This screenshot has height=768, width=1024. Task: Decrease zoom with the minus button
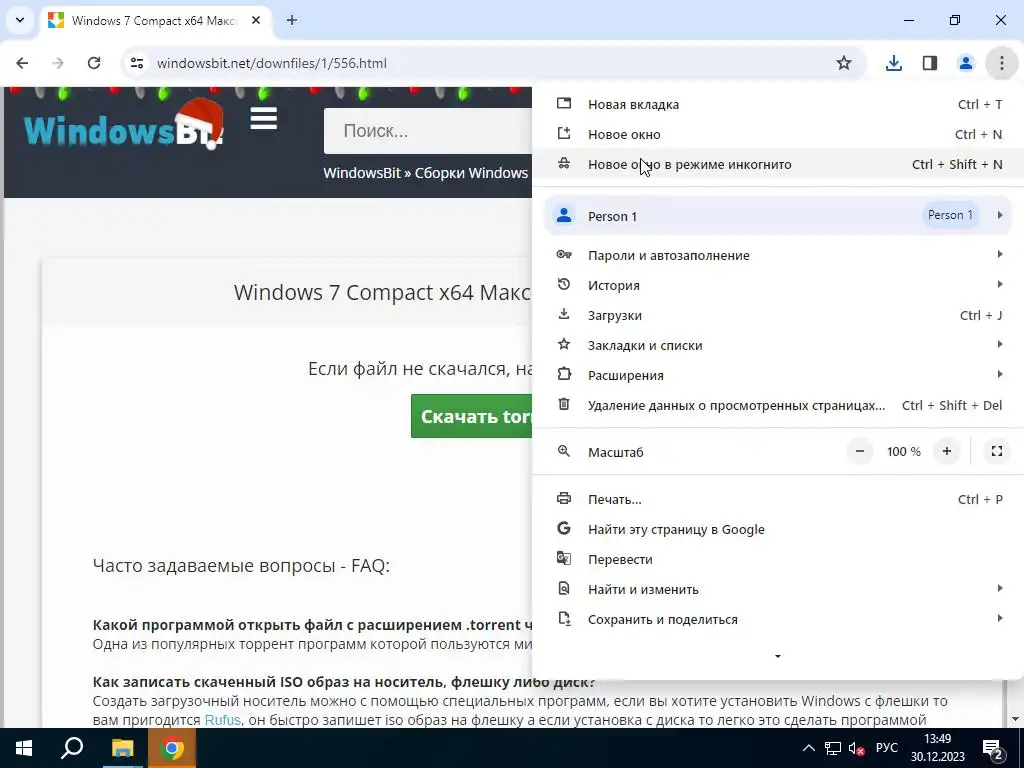click(x=860, y=451)
